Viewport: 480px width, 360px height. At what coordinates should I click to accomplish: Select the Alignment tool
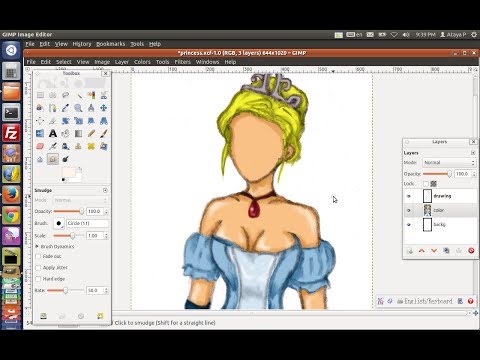pos(40,121)
